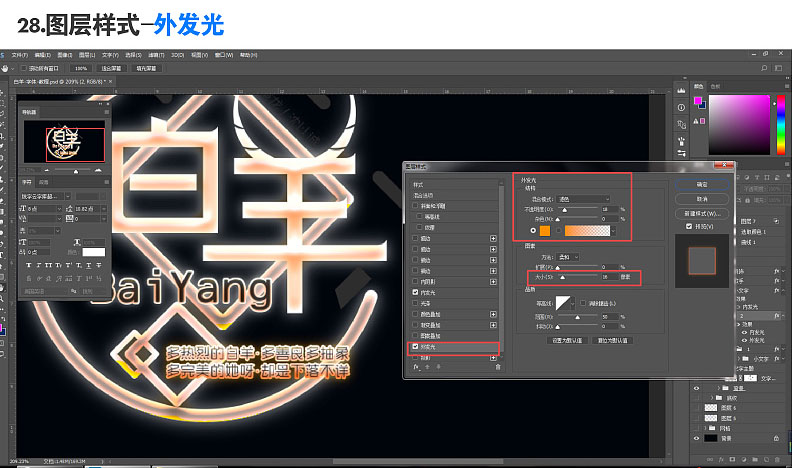Image resolution: width=800 pixels, height=468 pixels.
Task: Check 滚动所有窗口 option in options bar
Action: [23, 68]
